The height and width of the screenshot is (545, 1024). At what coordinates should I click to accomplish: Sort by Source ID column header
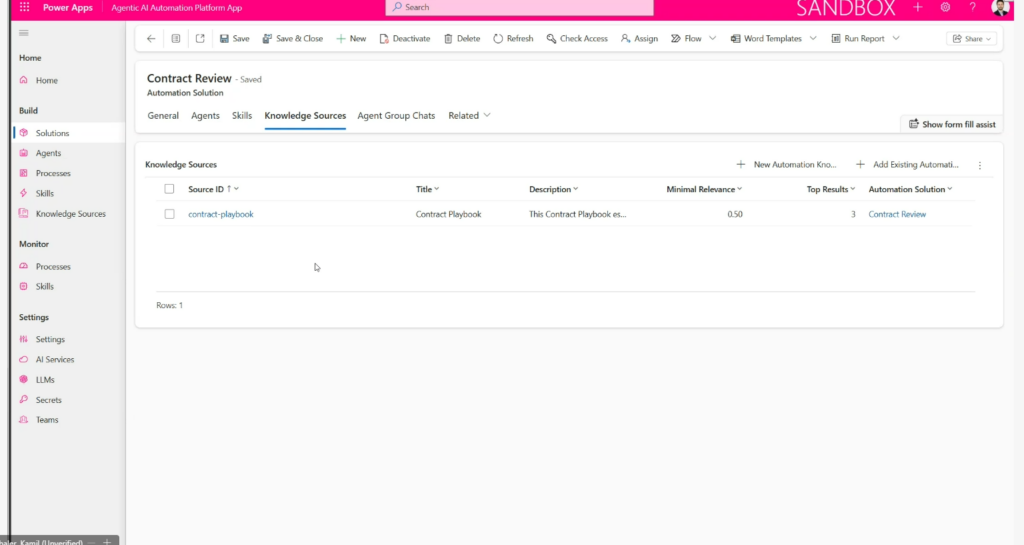coord(214,189)
